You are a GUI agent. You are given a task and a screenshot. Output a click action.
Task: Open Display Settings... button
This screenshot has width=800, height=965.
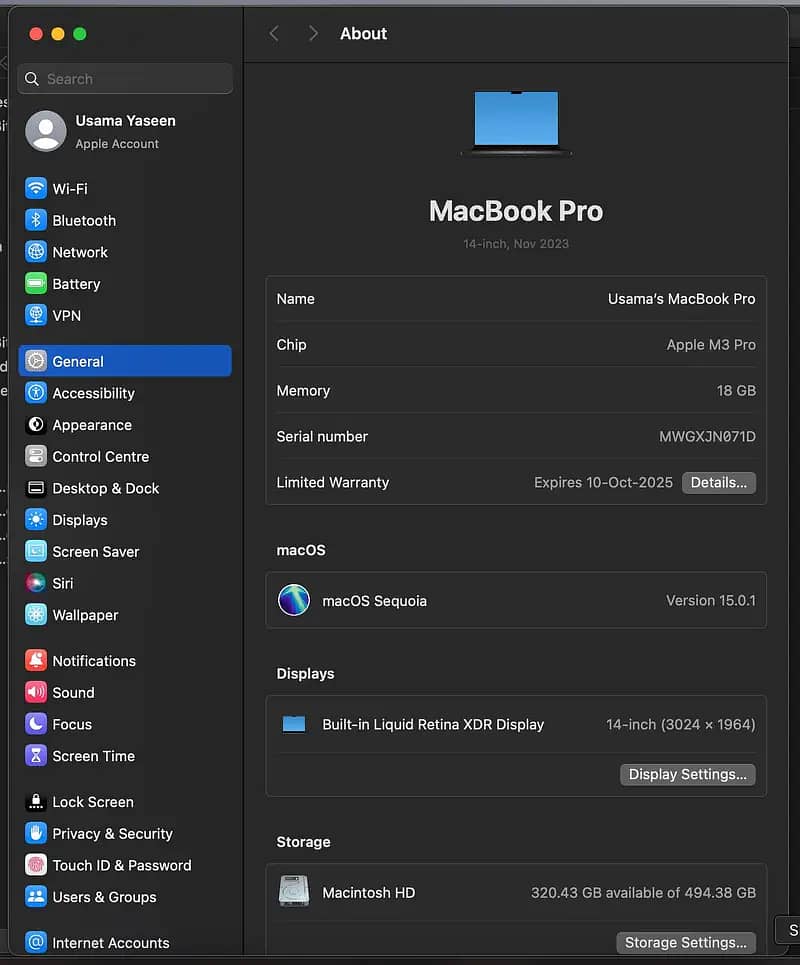(x=687, y=774)
